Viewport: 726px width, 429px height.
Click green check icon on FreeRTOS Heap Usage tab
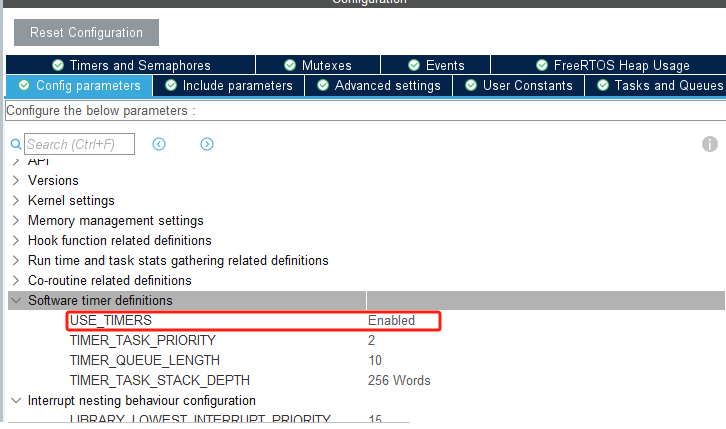point(542,65)
